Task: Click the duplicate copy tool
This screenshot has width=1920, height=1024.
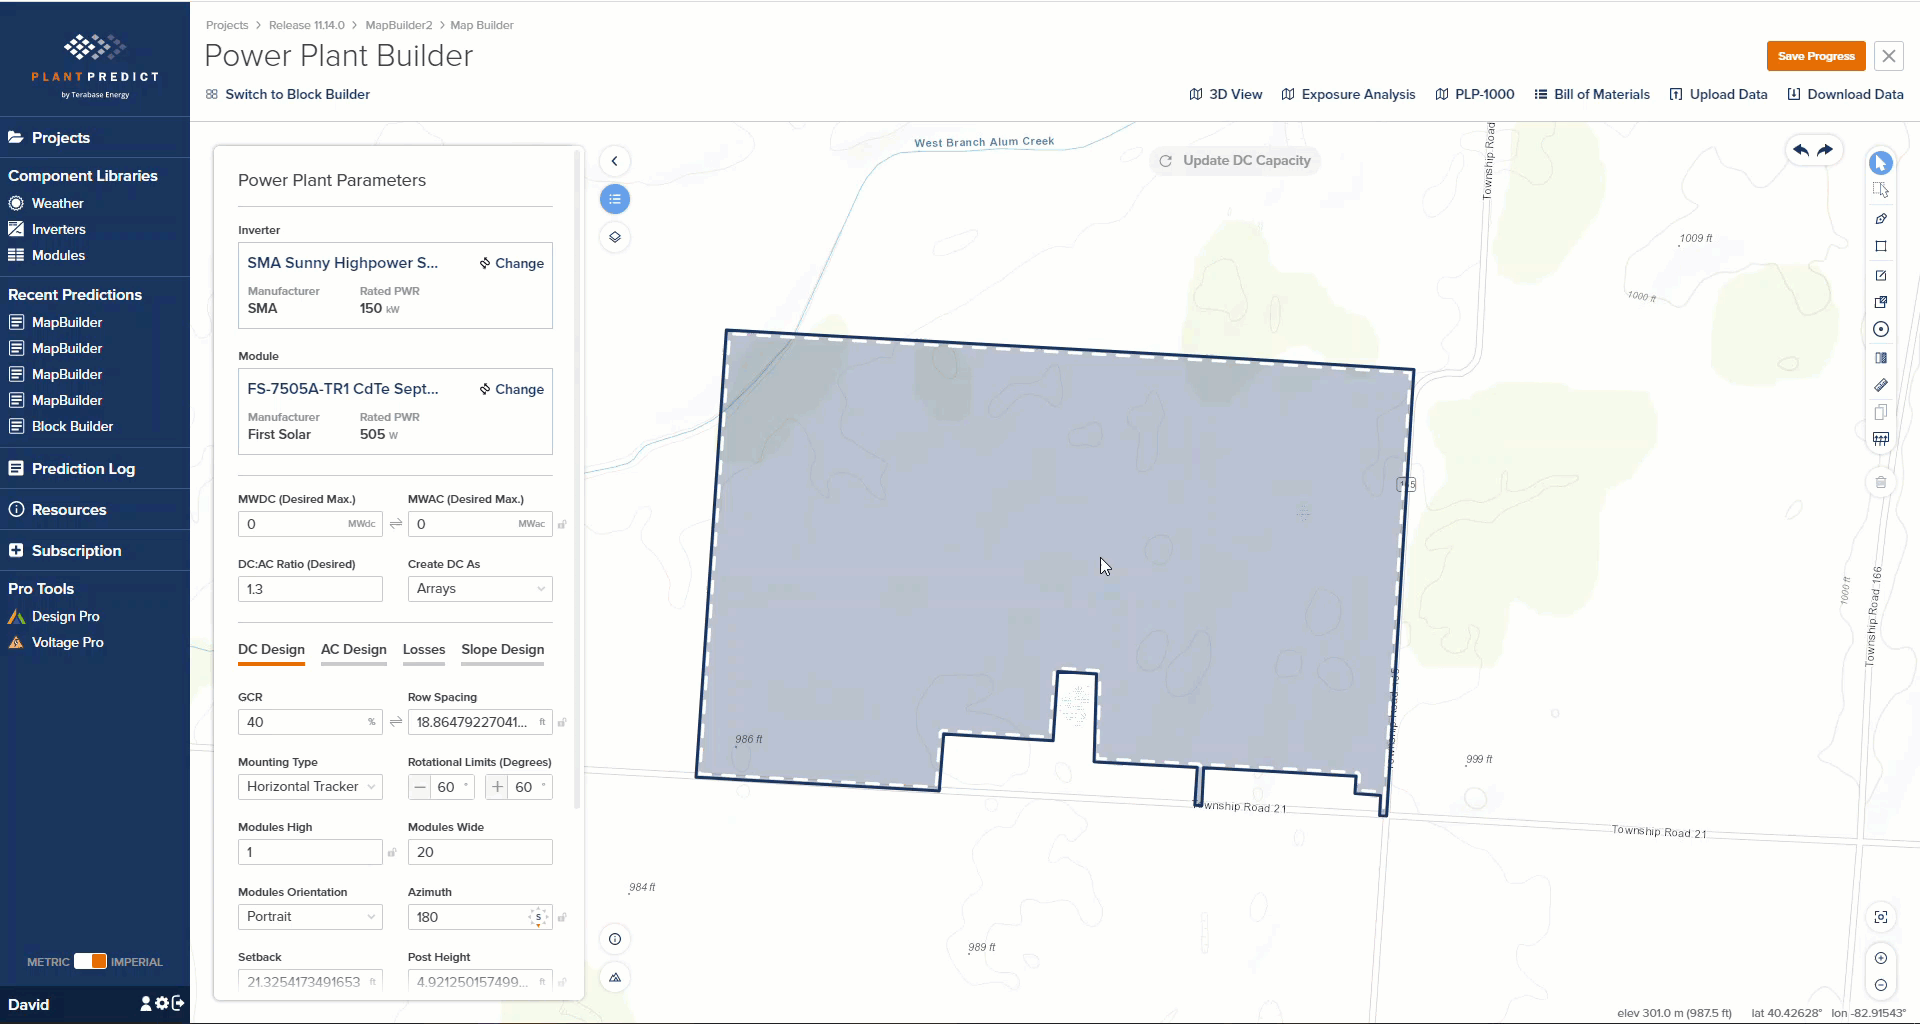Action: tap(1880, 412)
